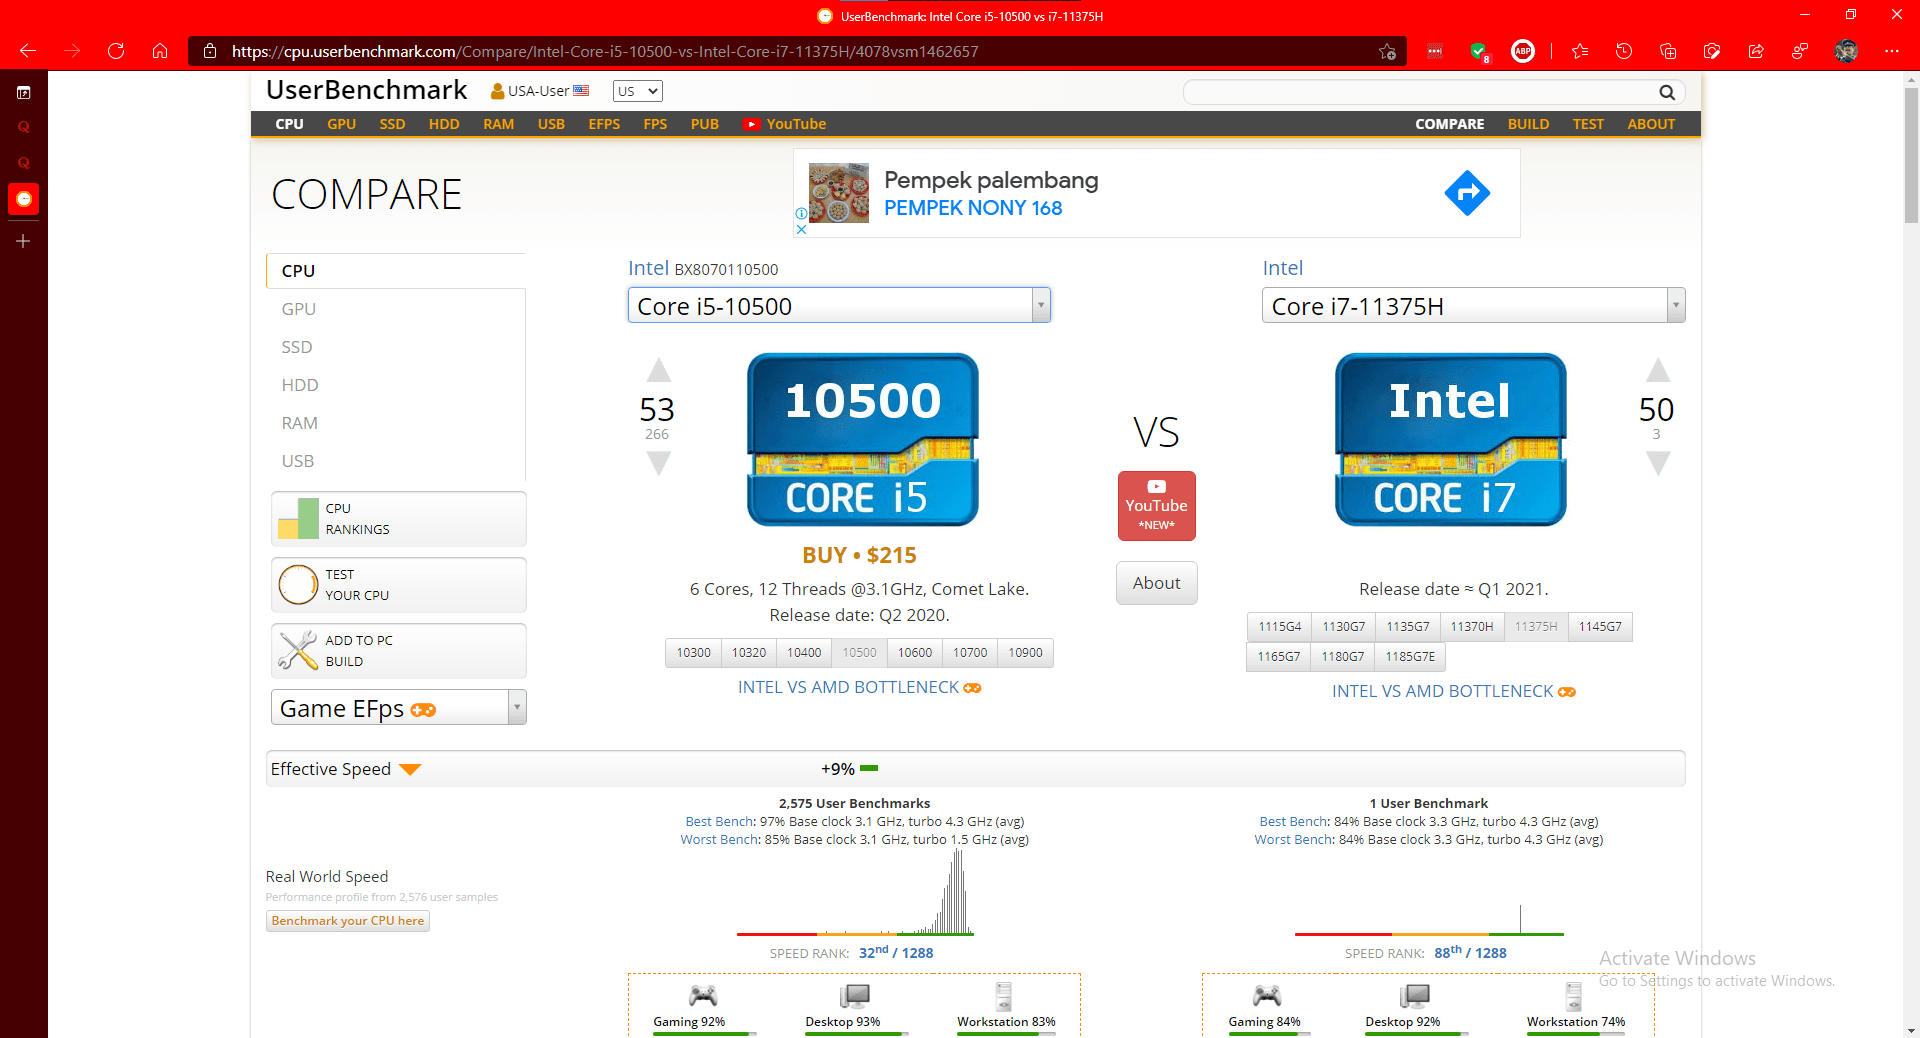
Task: Click the BUY $215 link
Action: click(x=859, y=555)
